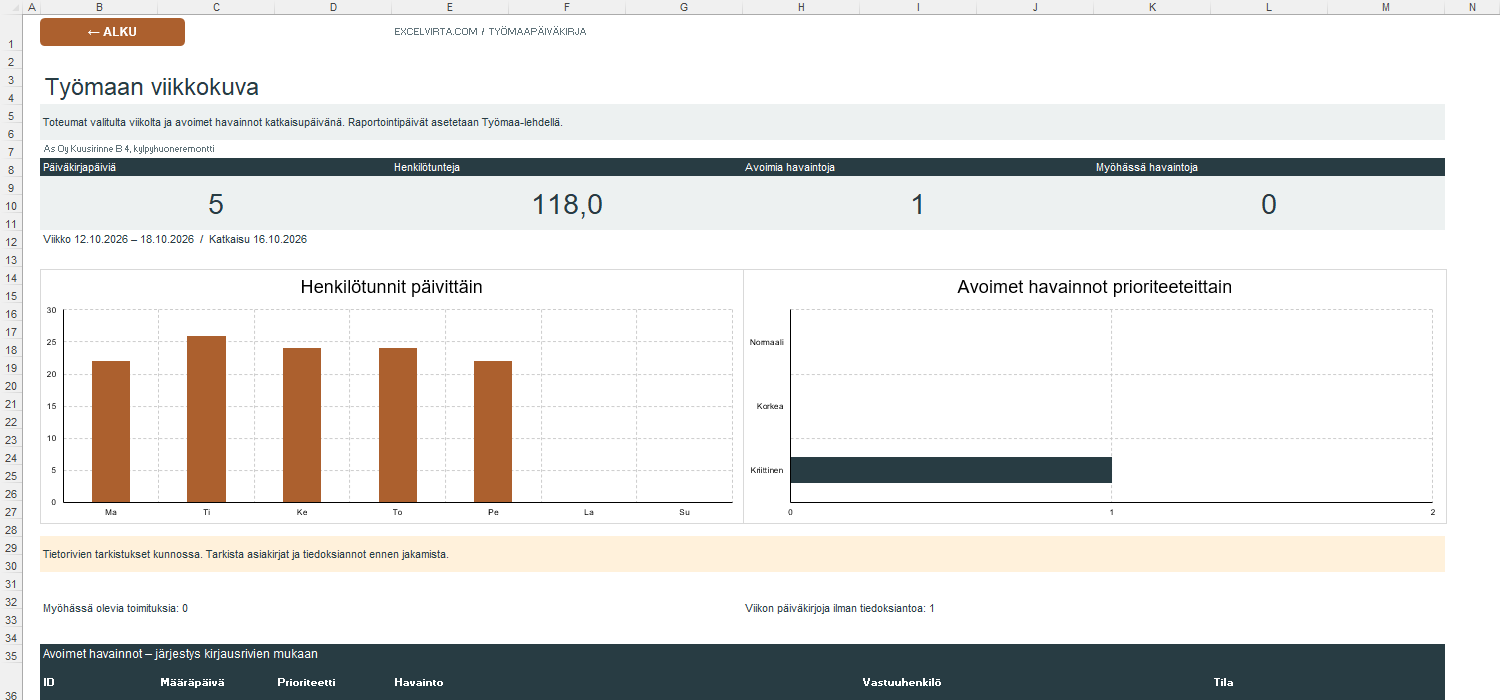Image resolution: width=1500 pixels, height=700 pixels.
Task: Select the 118,0 person-hours value
Action: point(567,205)
